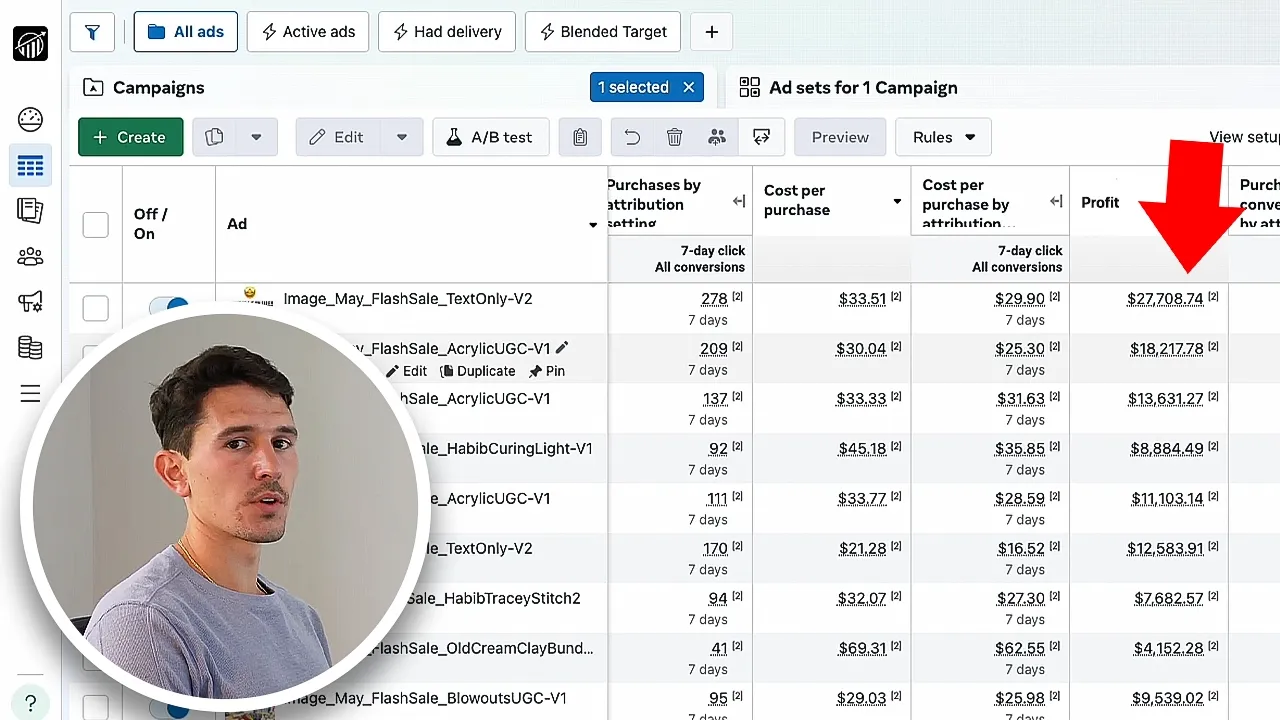The width and height of the screenshot is (1280, 720).
Task: Open Account overview gauge icon in sidebar
Action: click(30, 120)
